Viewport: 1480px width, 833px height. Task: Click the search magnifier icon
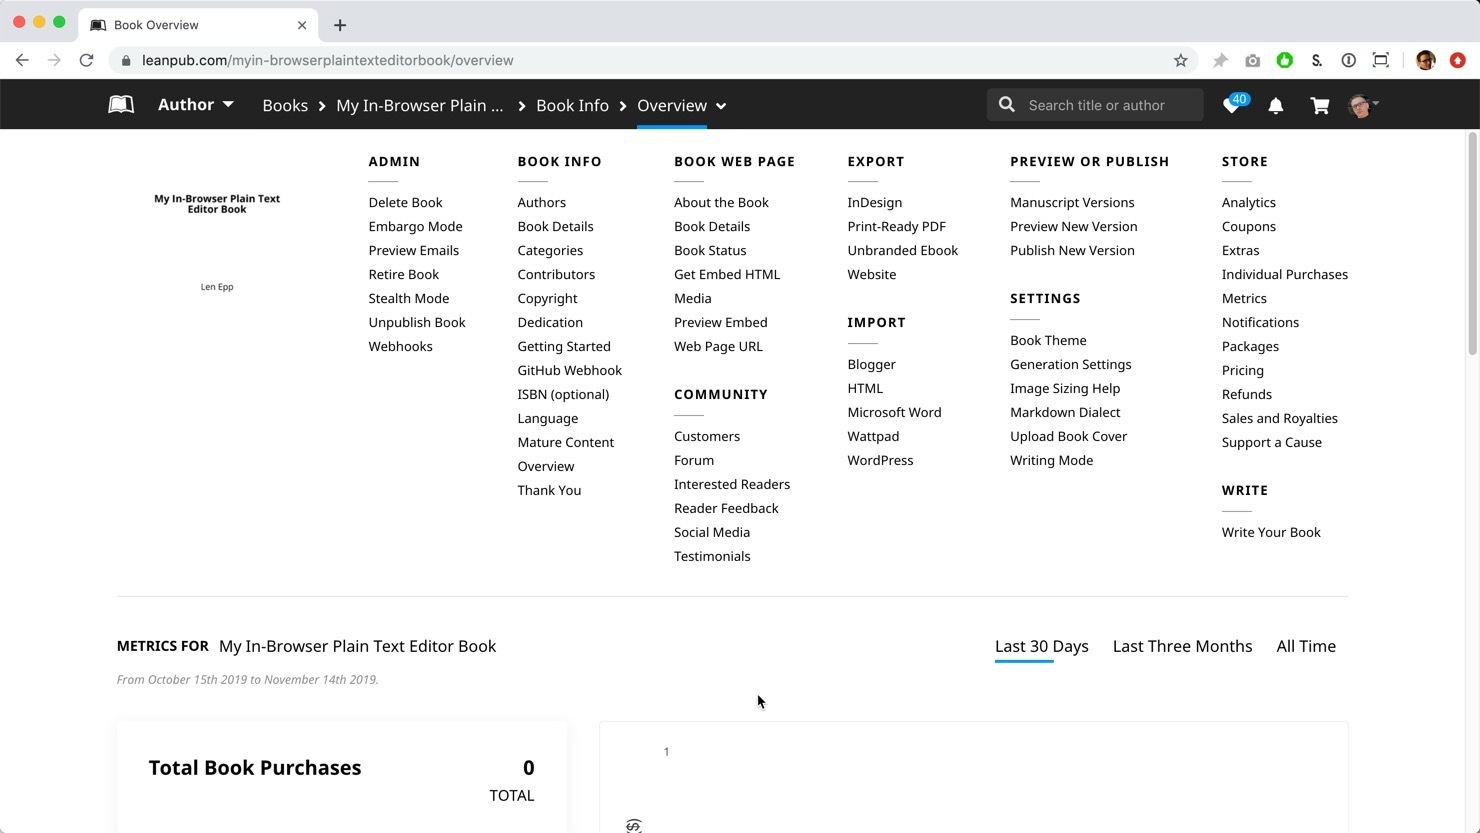click(1007, 105)
